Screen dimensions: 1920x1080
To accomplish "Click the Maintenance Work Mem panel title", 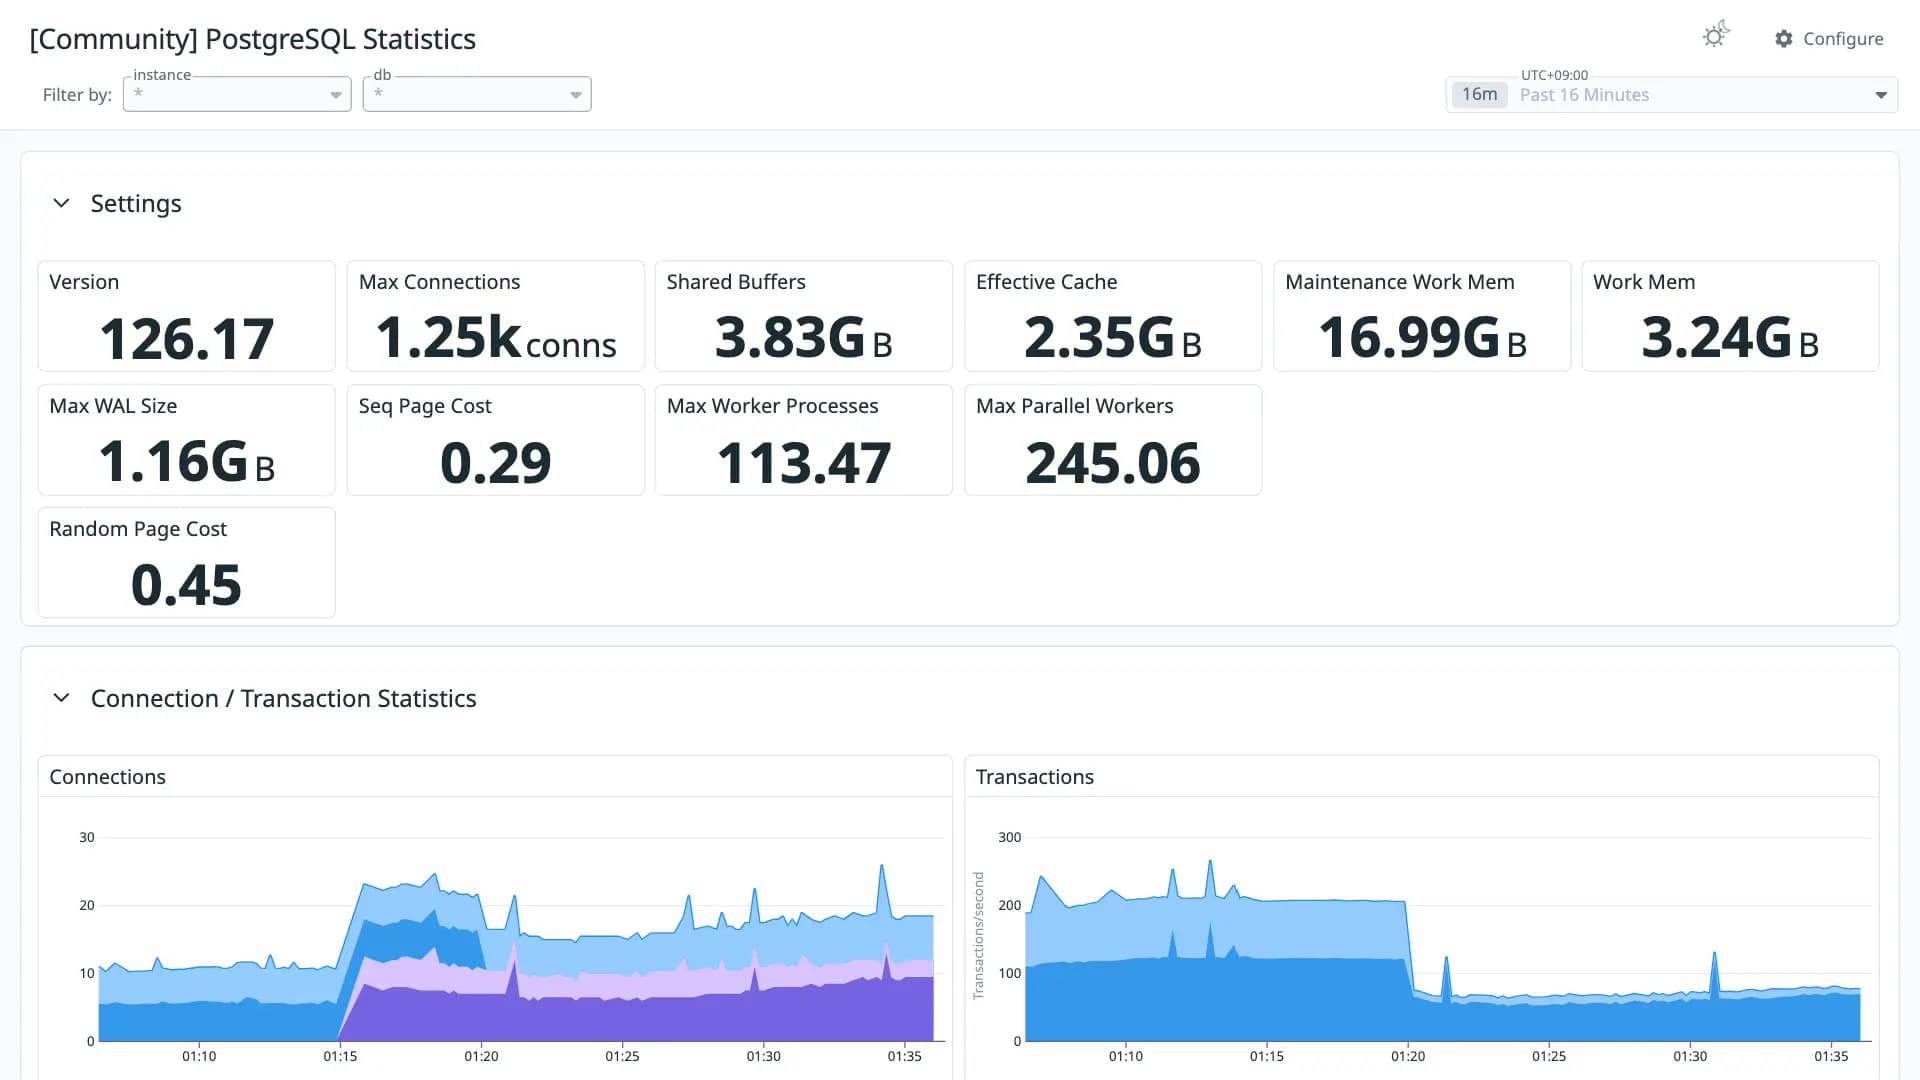I will click(x=1399, y=282).
